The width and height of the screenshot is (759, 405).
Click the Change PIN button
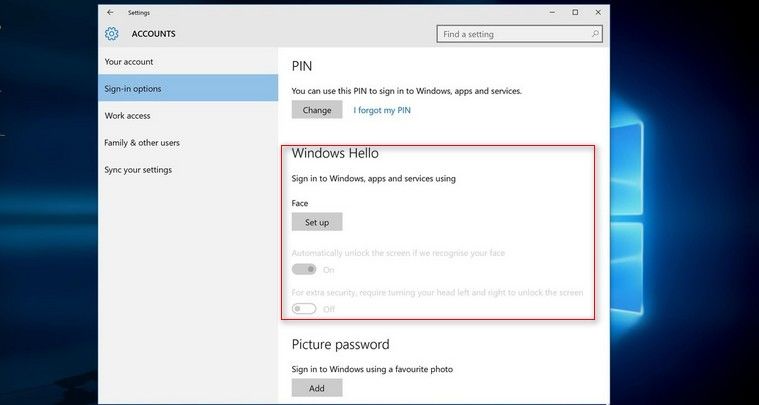click(x=317, y=110)
